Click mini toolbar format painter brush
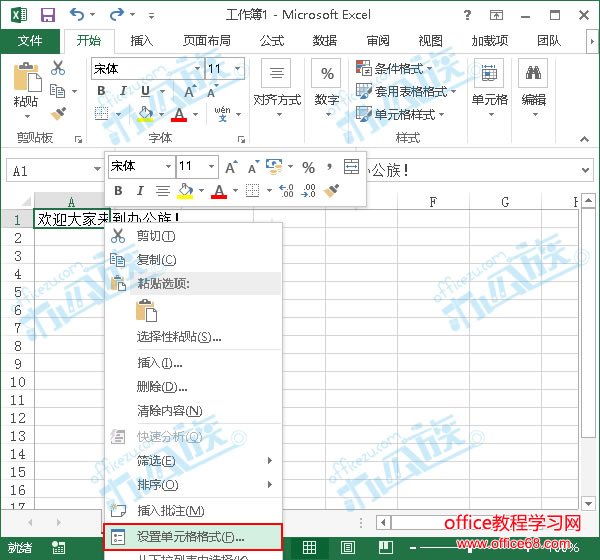Image resolution: width=600 pixels, height=560 pixels. pos(331,190)
